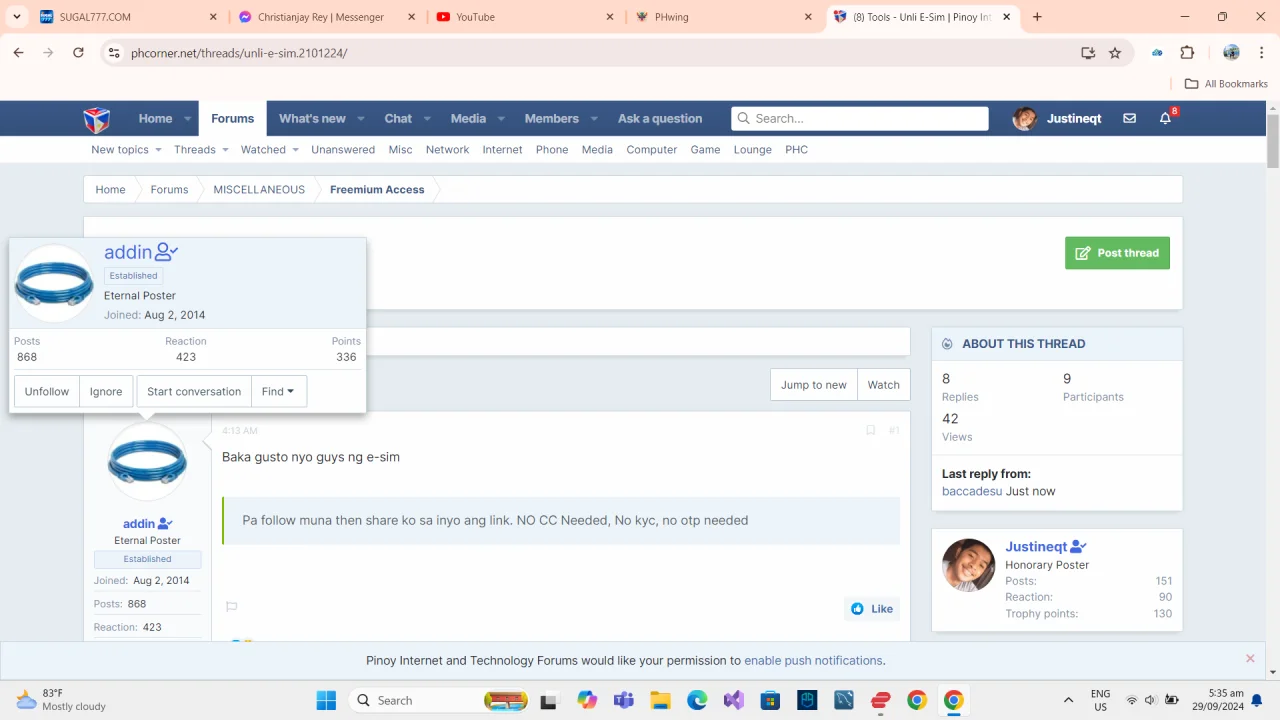Open Microsoft Edge from the taskbar
The image size is (1280, 720).
[x=697, y=700]
